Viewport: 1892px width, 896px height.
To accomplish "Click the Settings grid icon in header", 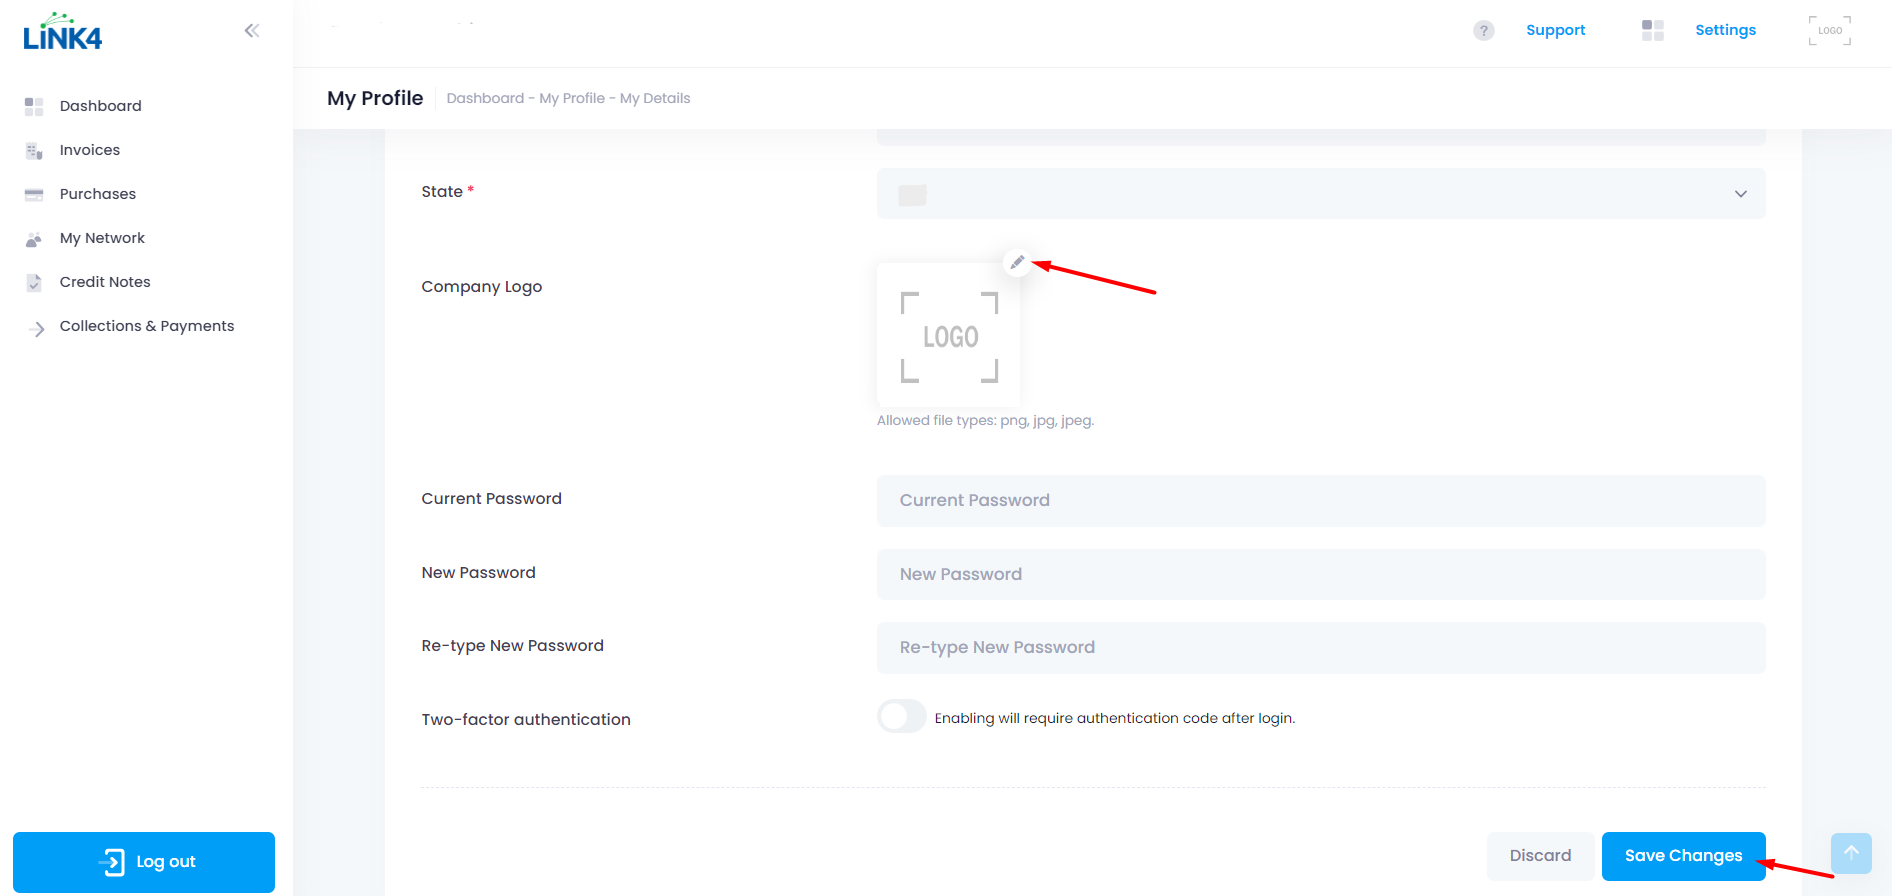I will tap(1653, 30).
